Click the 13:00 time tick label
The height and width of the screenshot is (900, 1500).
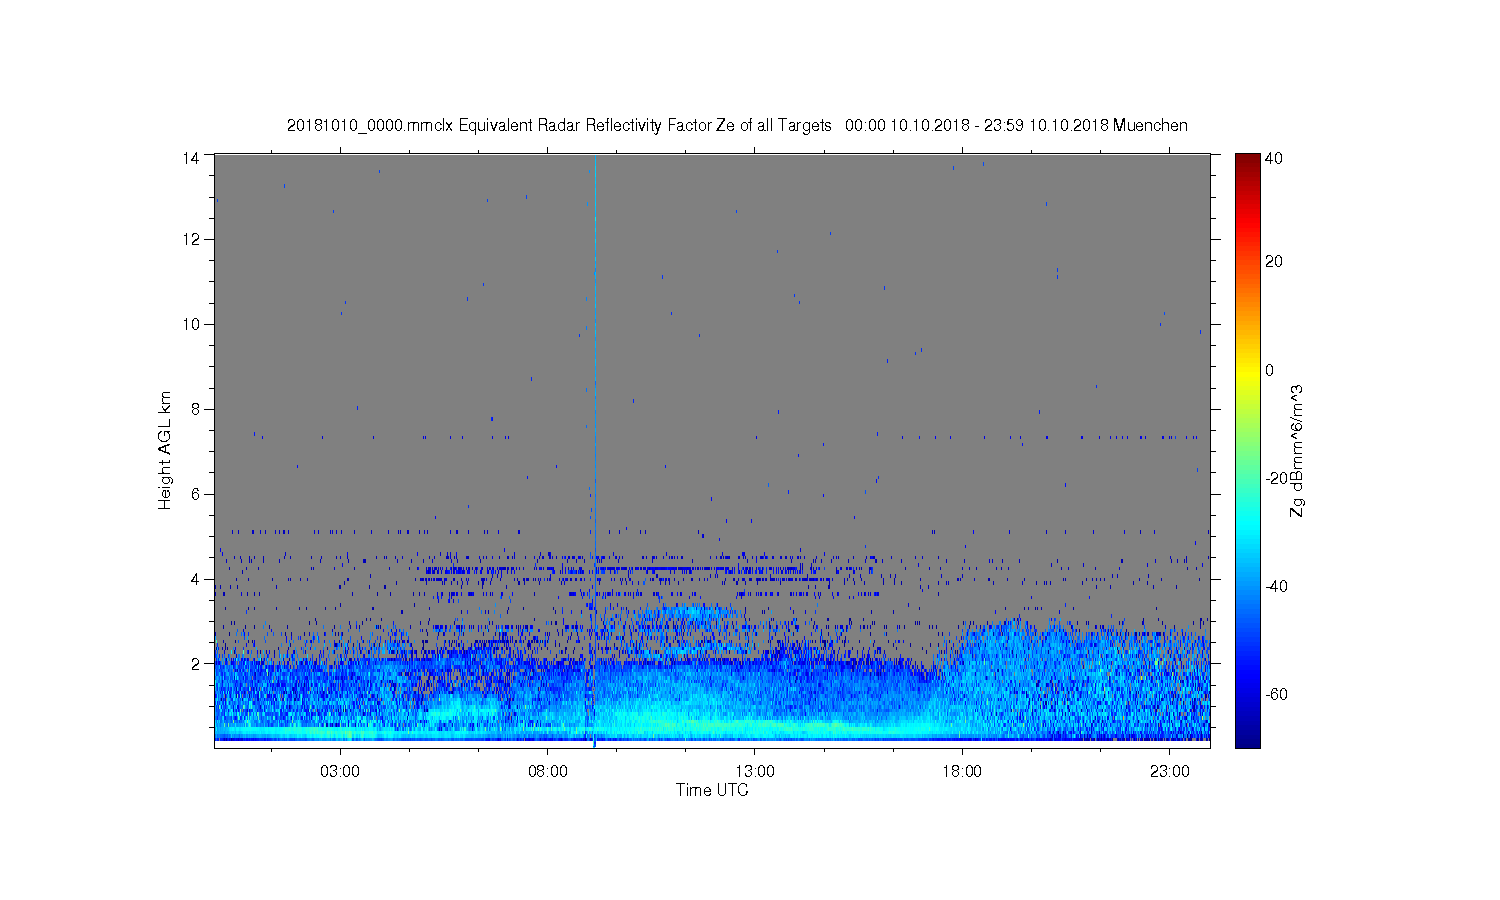click(x=755, y=772)
